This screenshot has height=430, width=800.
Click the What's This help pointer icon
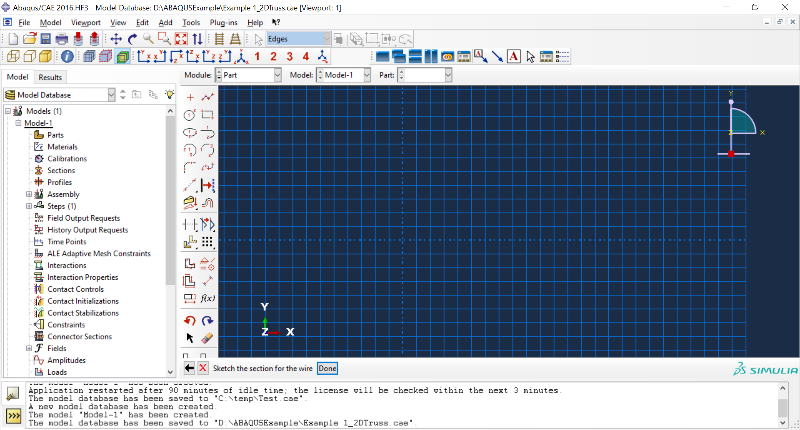pyautogui.click(x=276, y=22)
